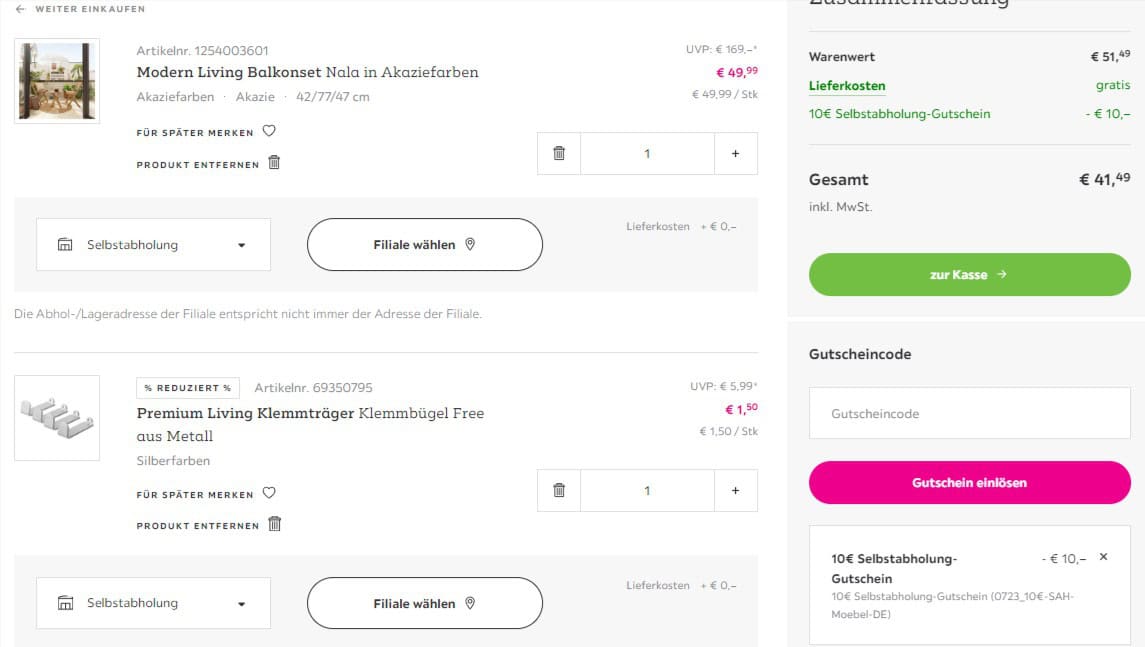The width and height of the screenshot is (1145, 647).
Task: Click Filiale wählen for the Klemmträger
Action: pos(424,603)
